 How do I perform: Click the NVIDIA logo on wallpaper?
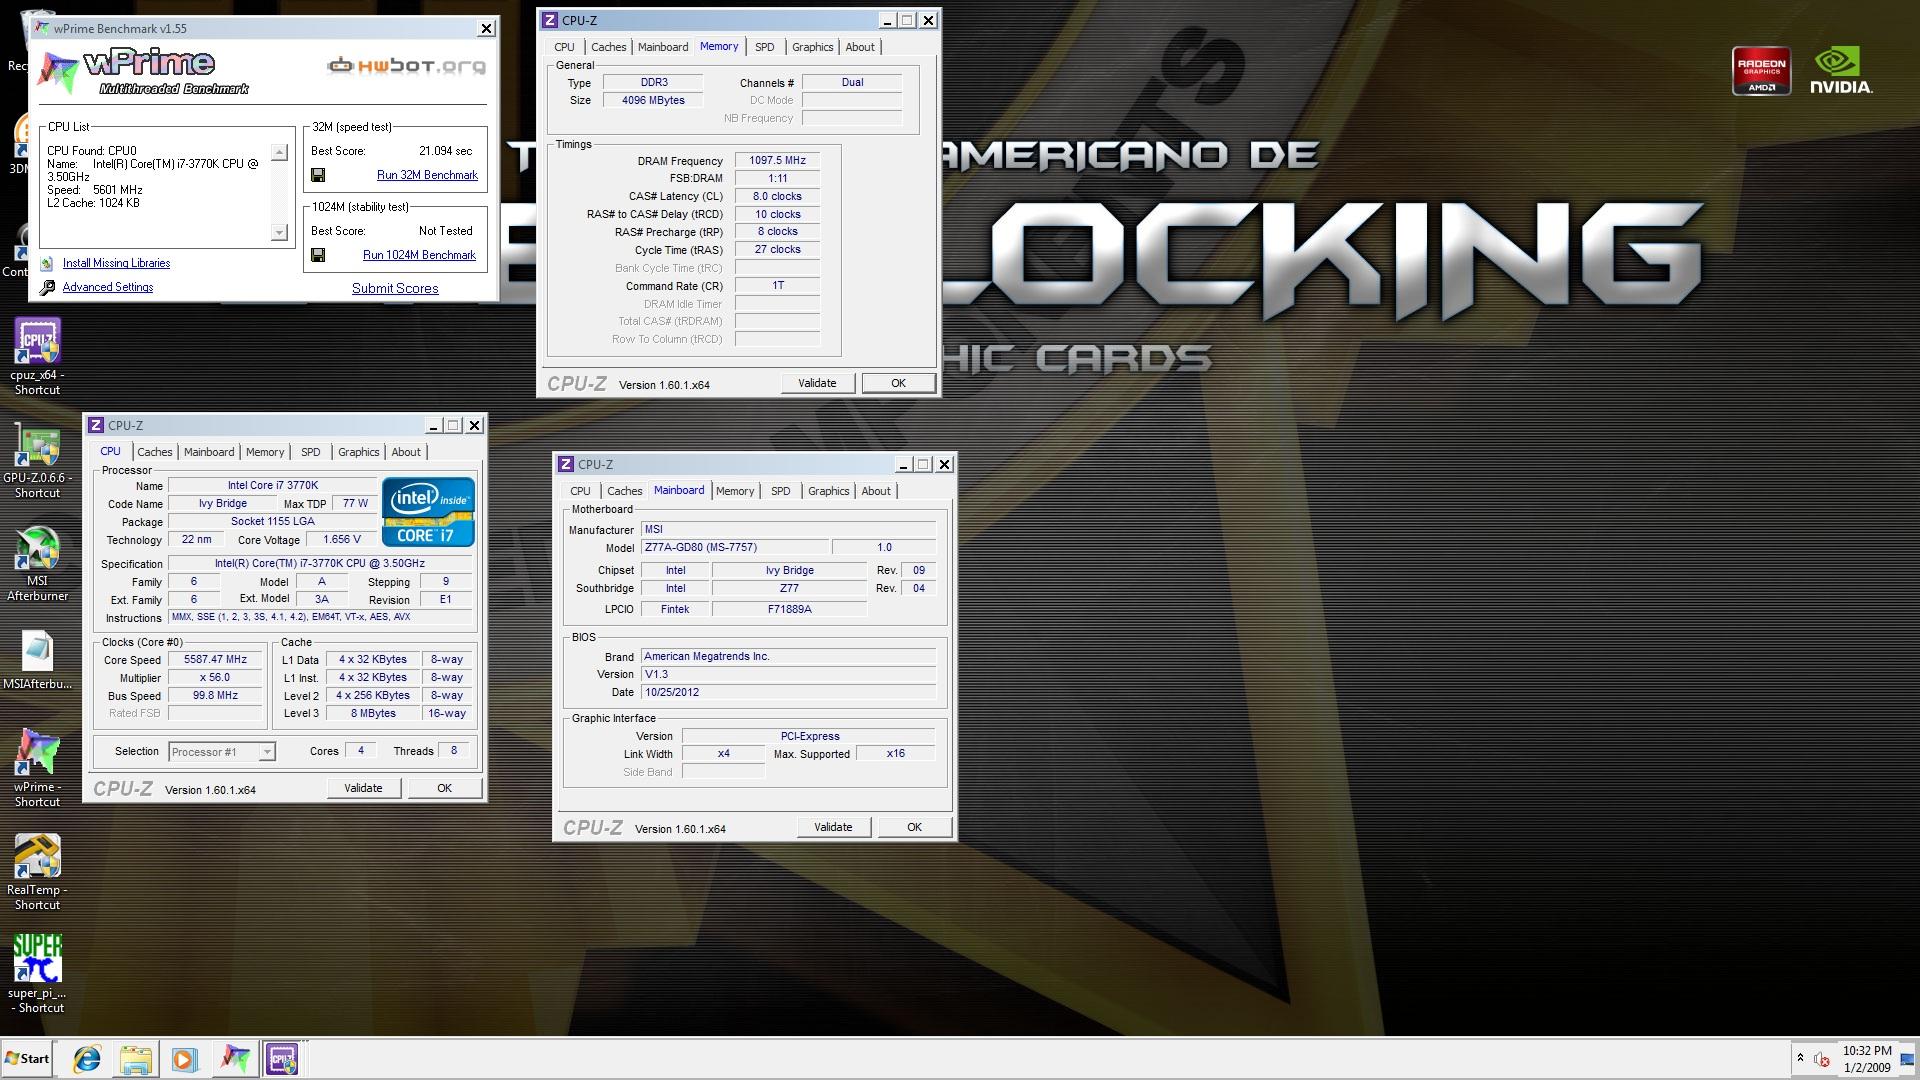1840,71
